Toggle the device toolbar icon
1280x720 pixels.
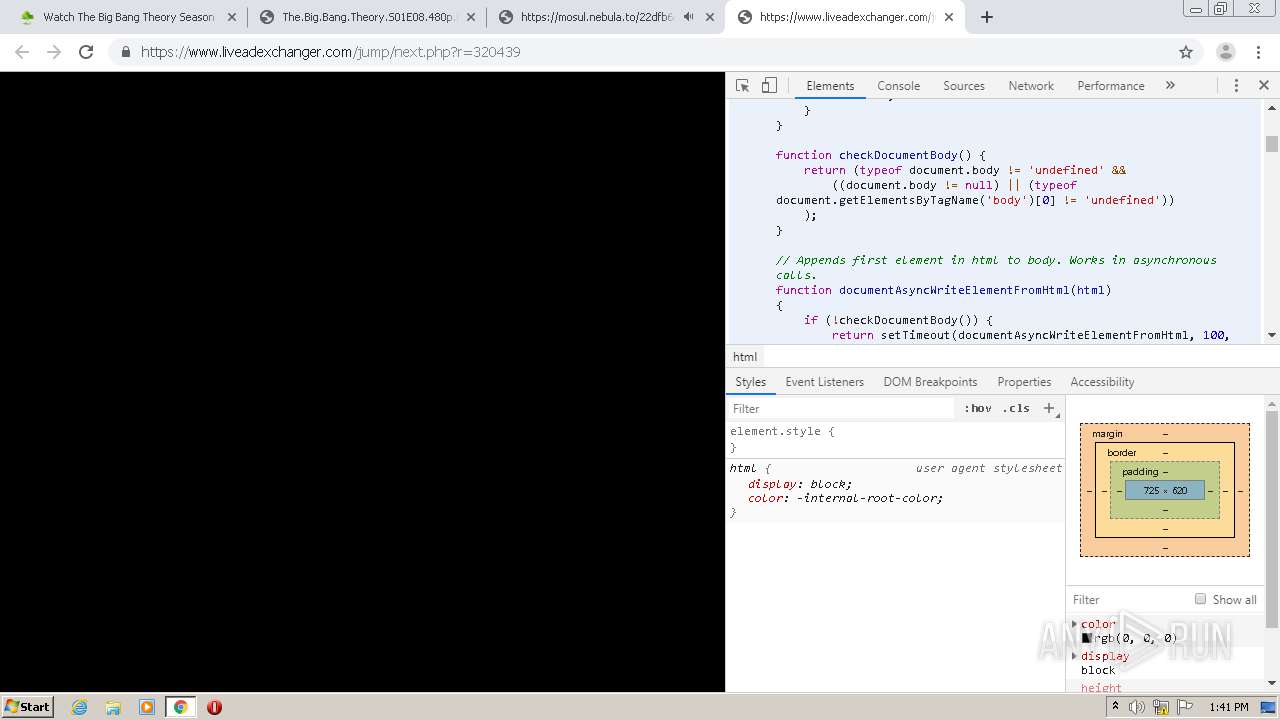tap(769, 86)
